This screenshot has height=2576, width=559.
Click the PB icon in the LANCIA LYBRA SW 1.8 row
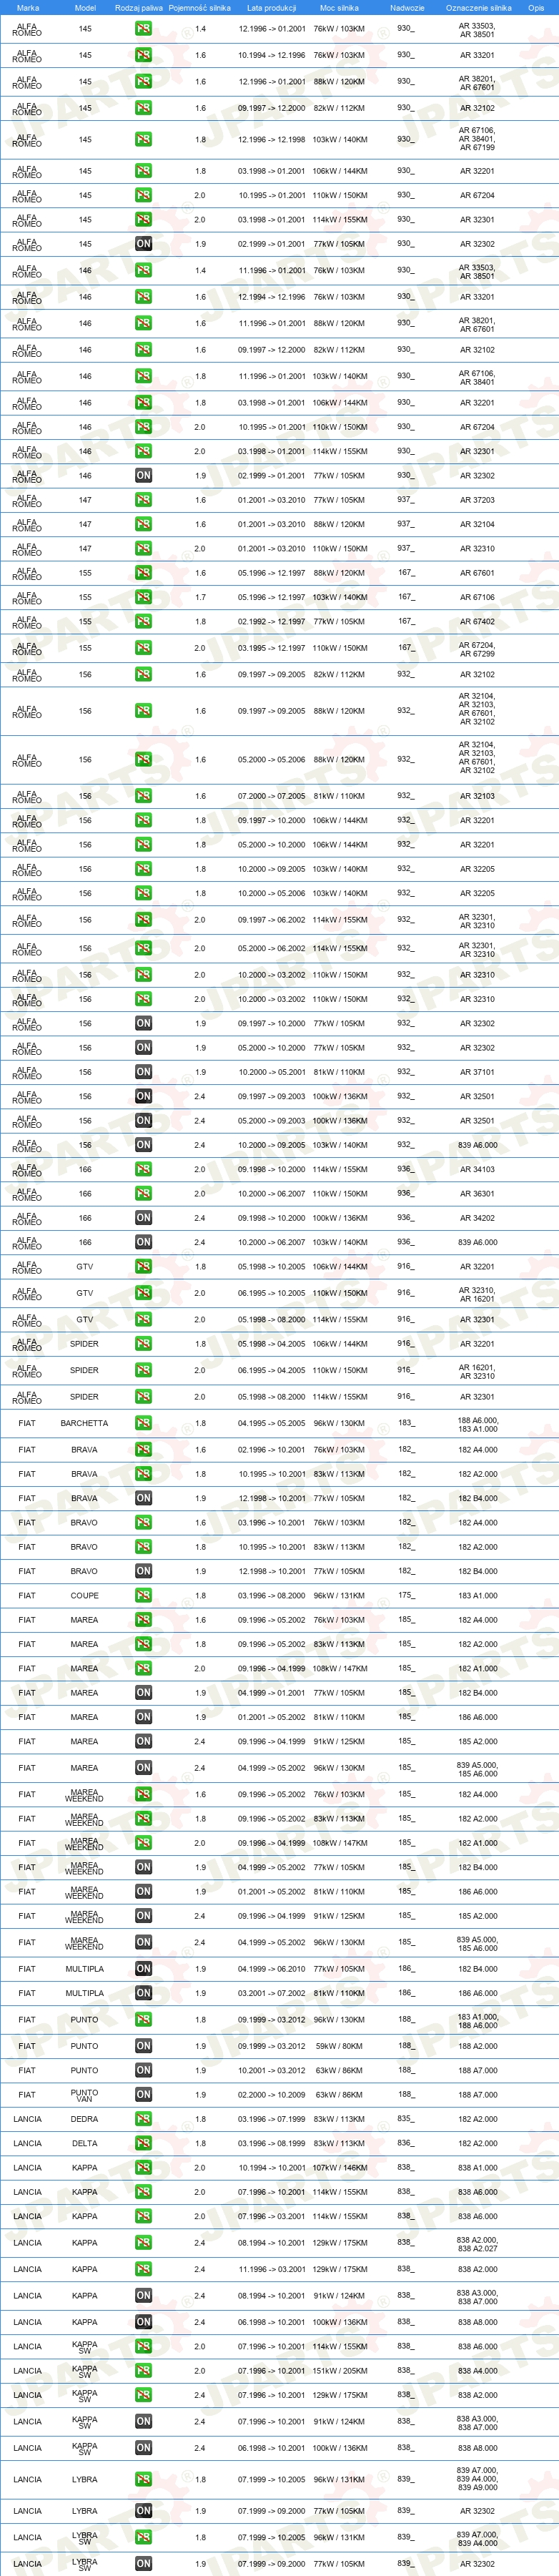(143, 2538)
